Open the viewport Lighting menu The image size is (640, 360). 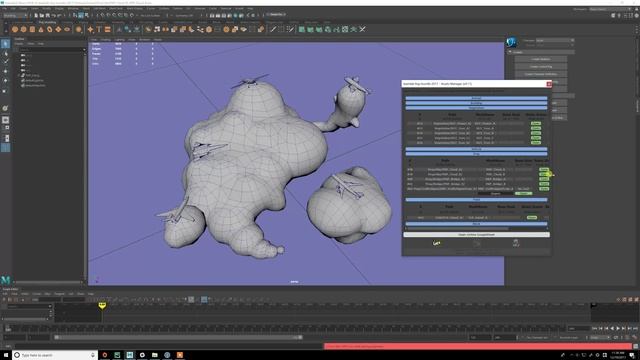(x=119, y=40)
